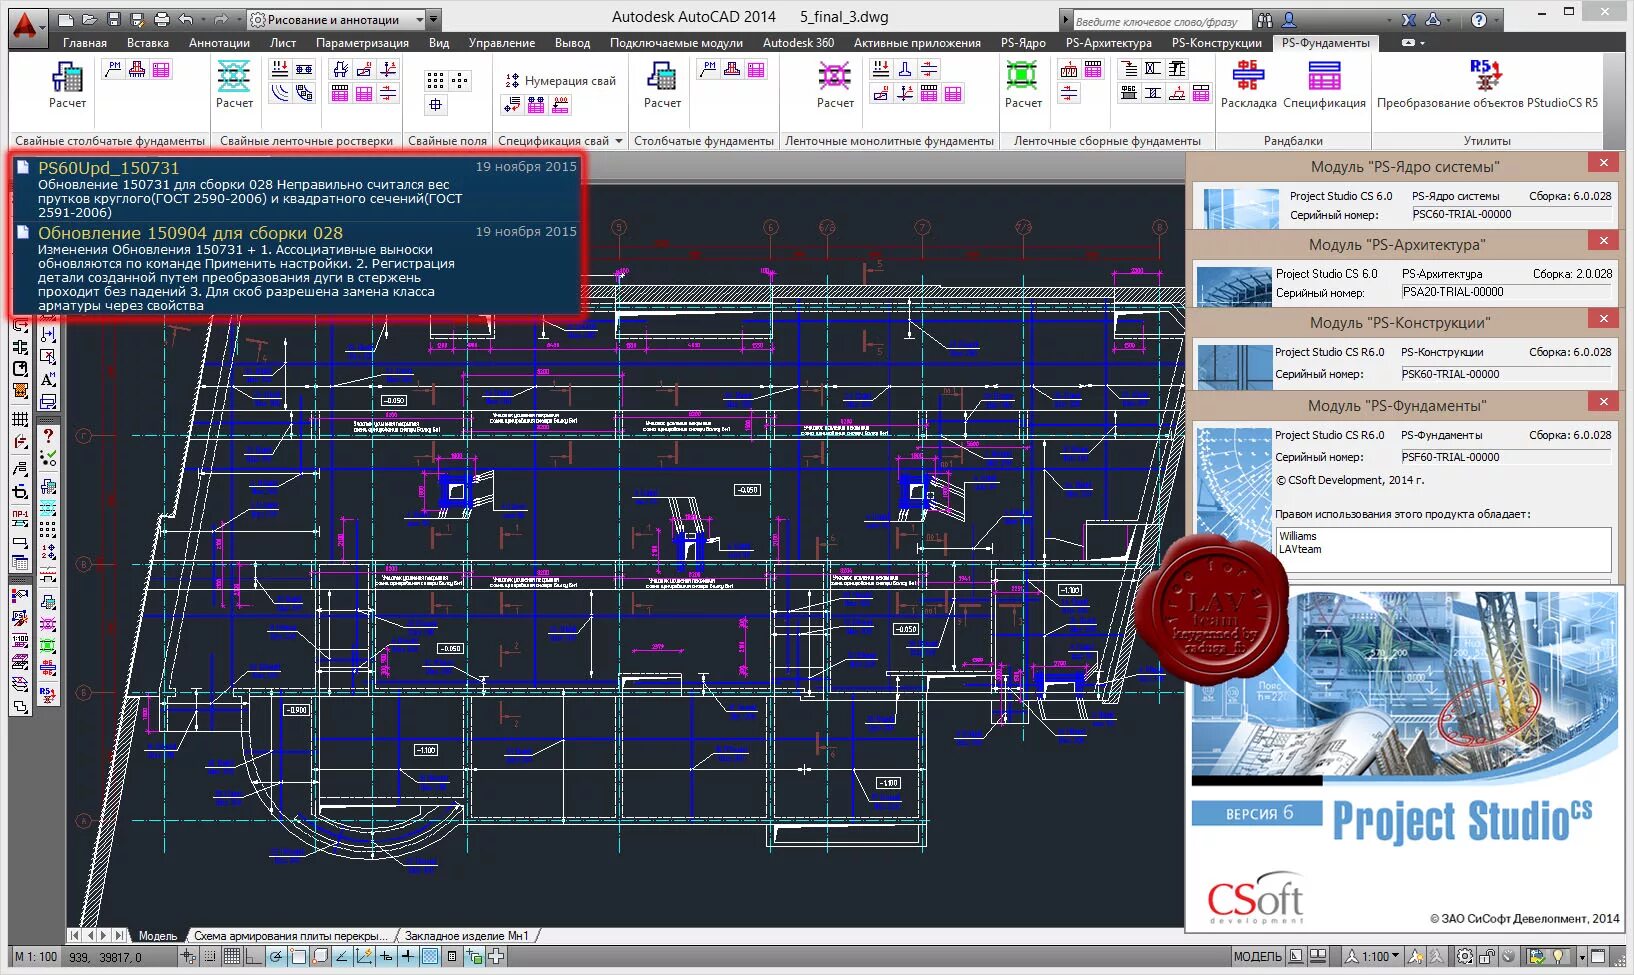This screenshot has width=1634, height=975.
Task: Save the drawing with the floppy disk icon
Action: pyautogui.click(x=113, y=19)
